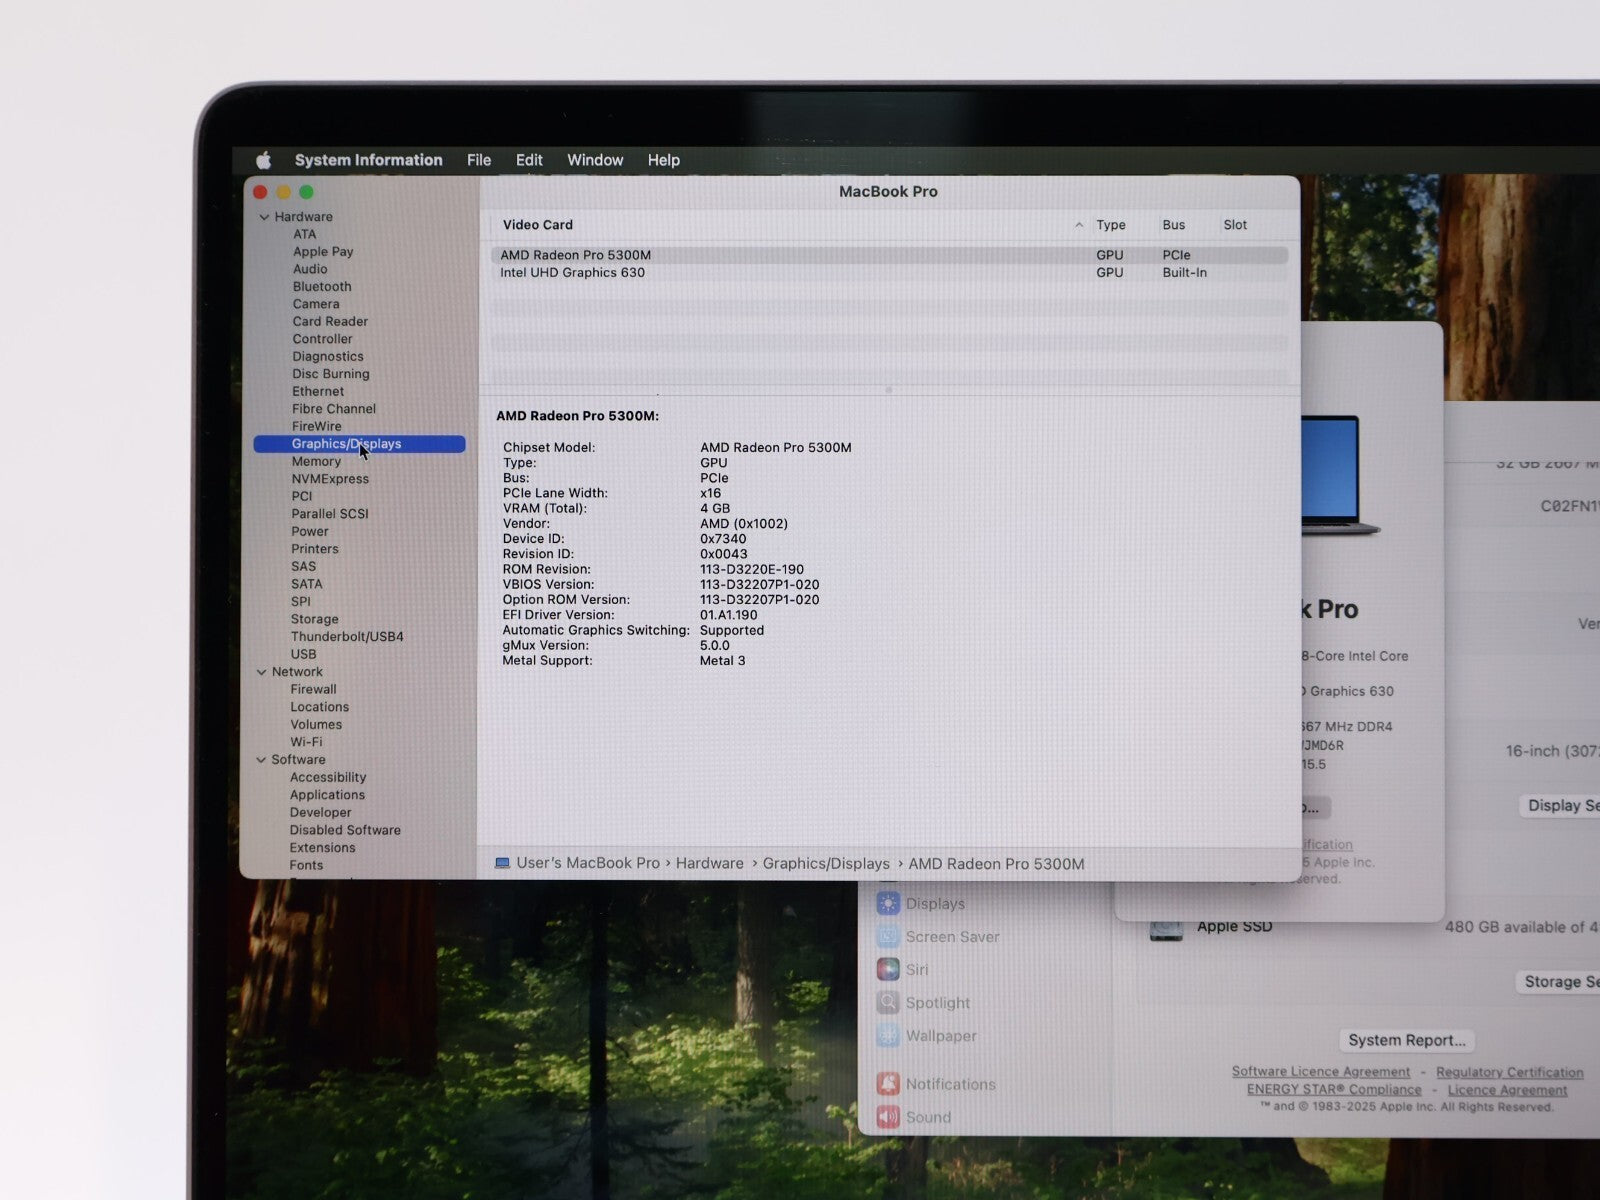Screen dimensions: 1600x1200
Task: Collapse the Hardware section in sidebar
Action: tap(264, 217)
